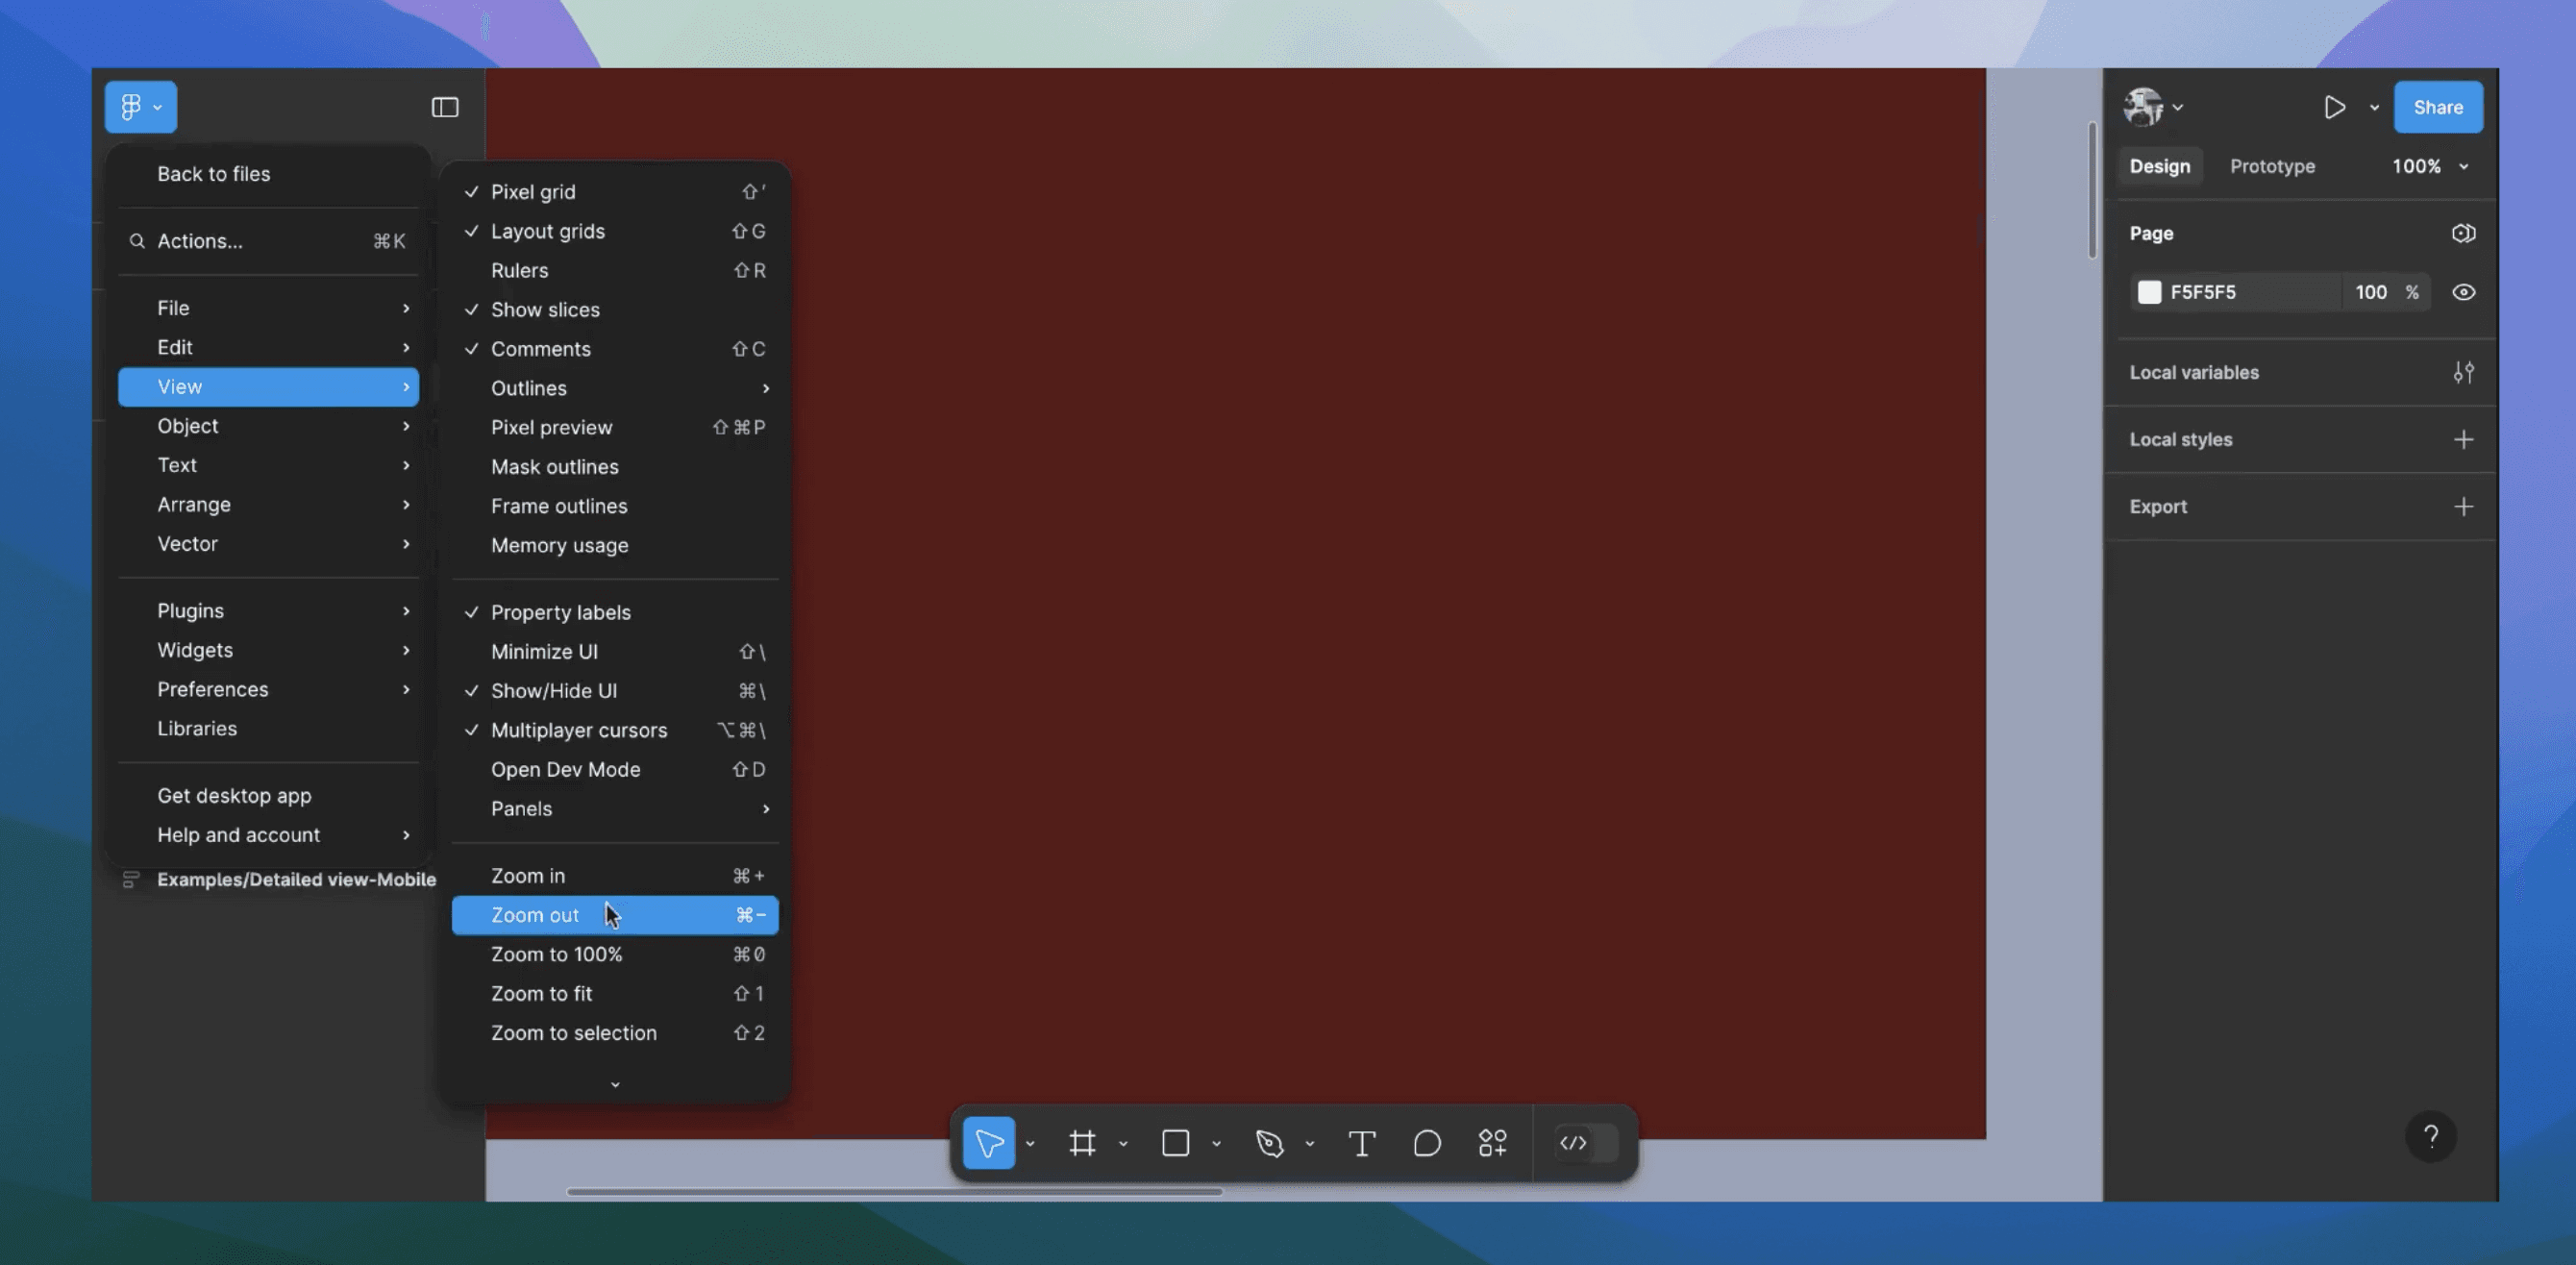Open the Comment tool
2576x1265 pixels.
(x=1427, y=1143)
